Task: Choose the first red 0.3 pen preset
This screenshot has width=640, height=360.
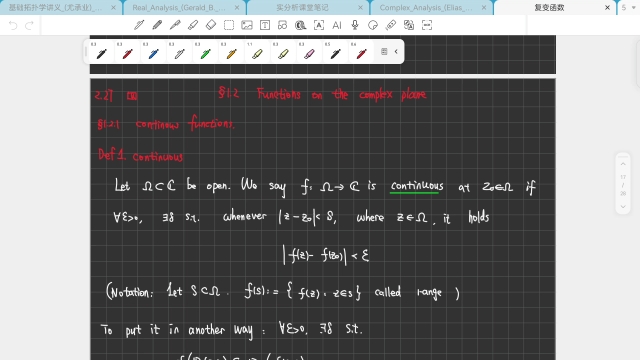Action: pyautogui.click(x=127, y=52)
